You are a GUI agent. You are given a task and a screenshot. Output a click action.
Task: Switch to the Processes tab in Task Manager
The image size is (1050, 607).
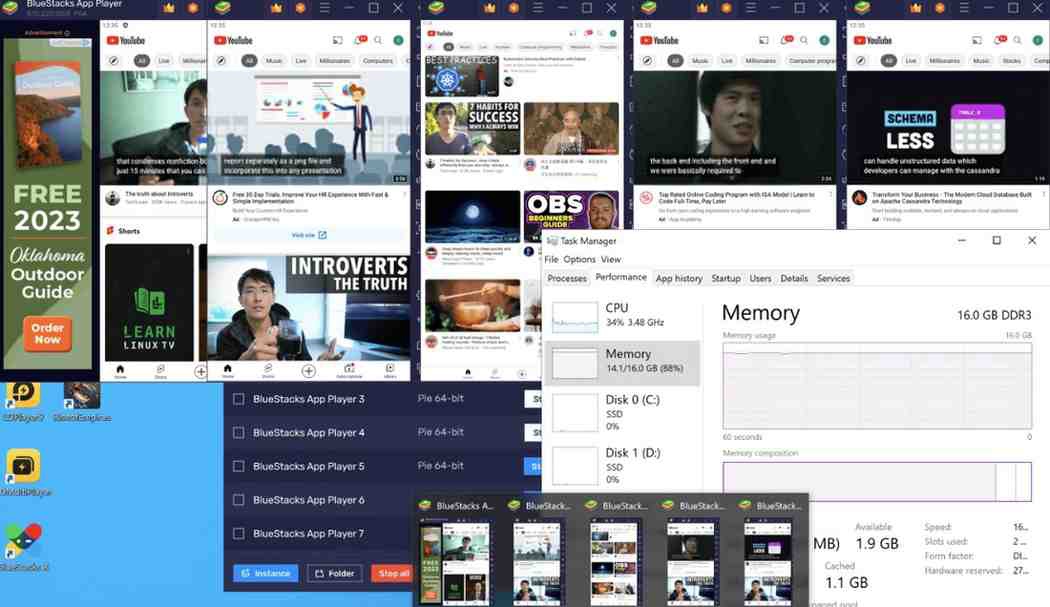pos(567,278)
